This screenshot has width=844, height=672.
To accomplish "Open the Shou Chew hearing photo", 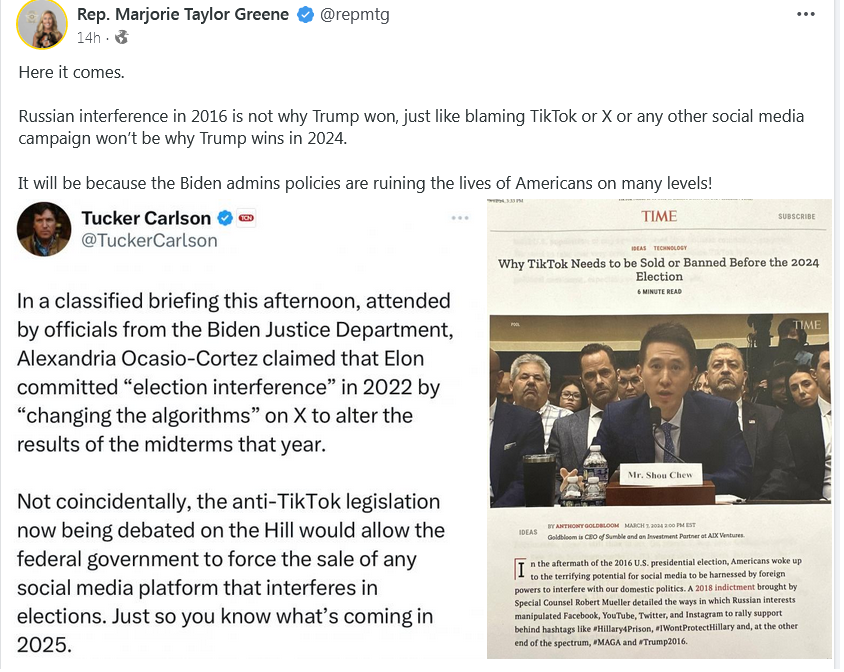I will (660, 410).
